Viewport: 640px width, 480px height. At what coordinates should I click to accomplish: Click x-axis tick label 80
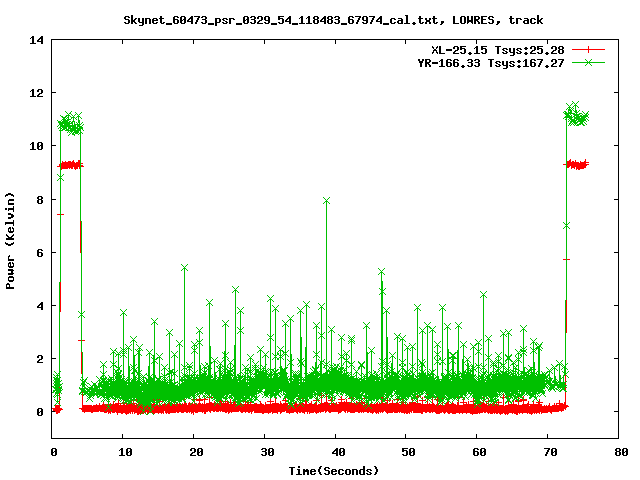(x=621, y=452)
